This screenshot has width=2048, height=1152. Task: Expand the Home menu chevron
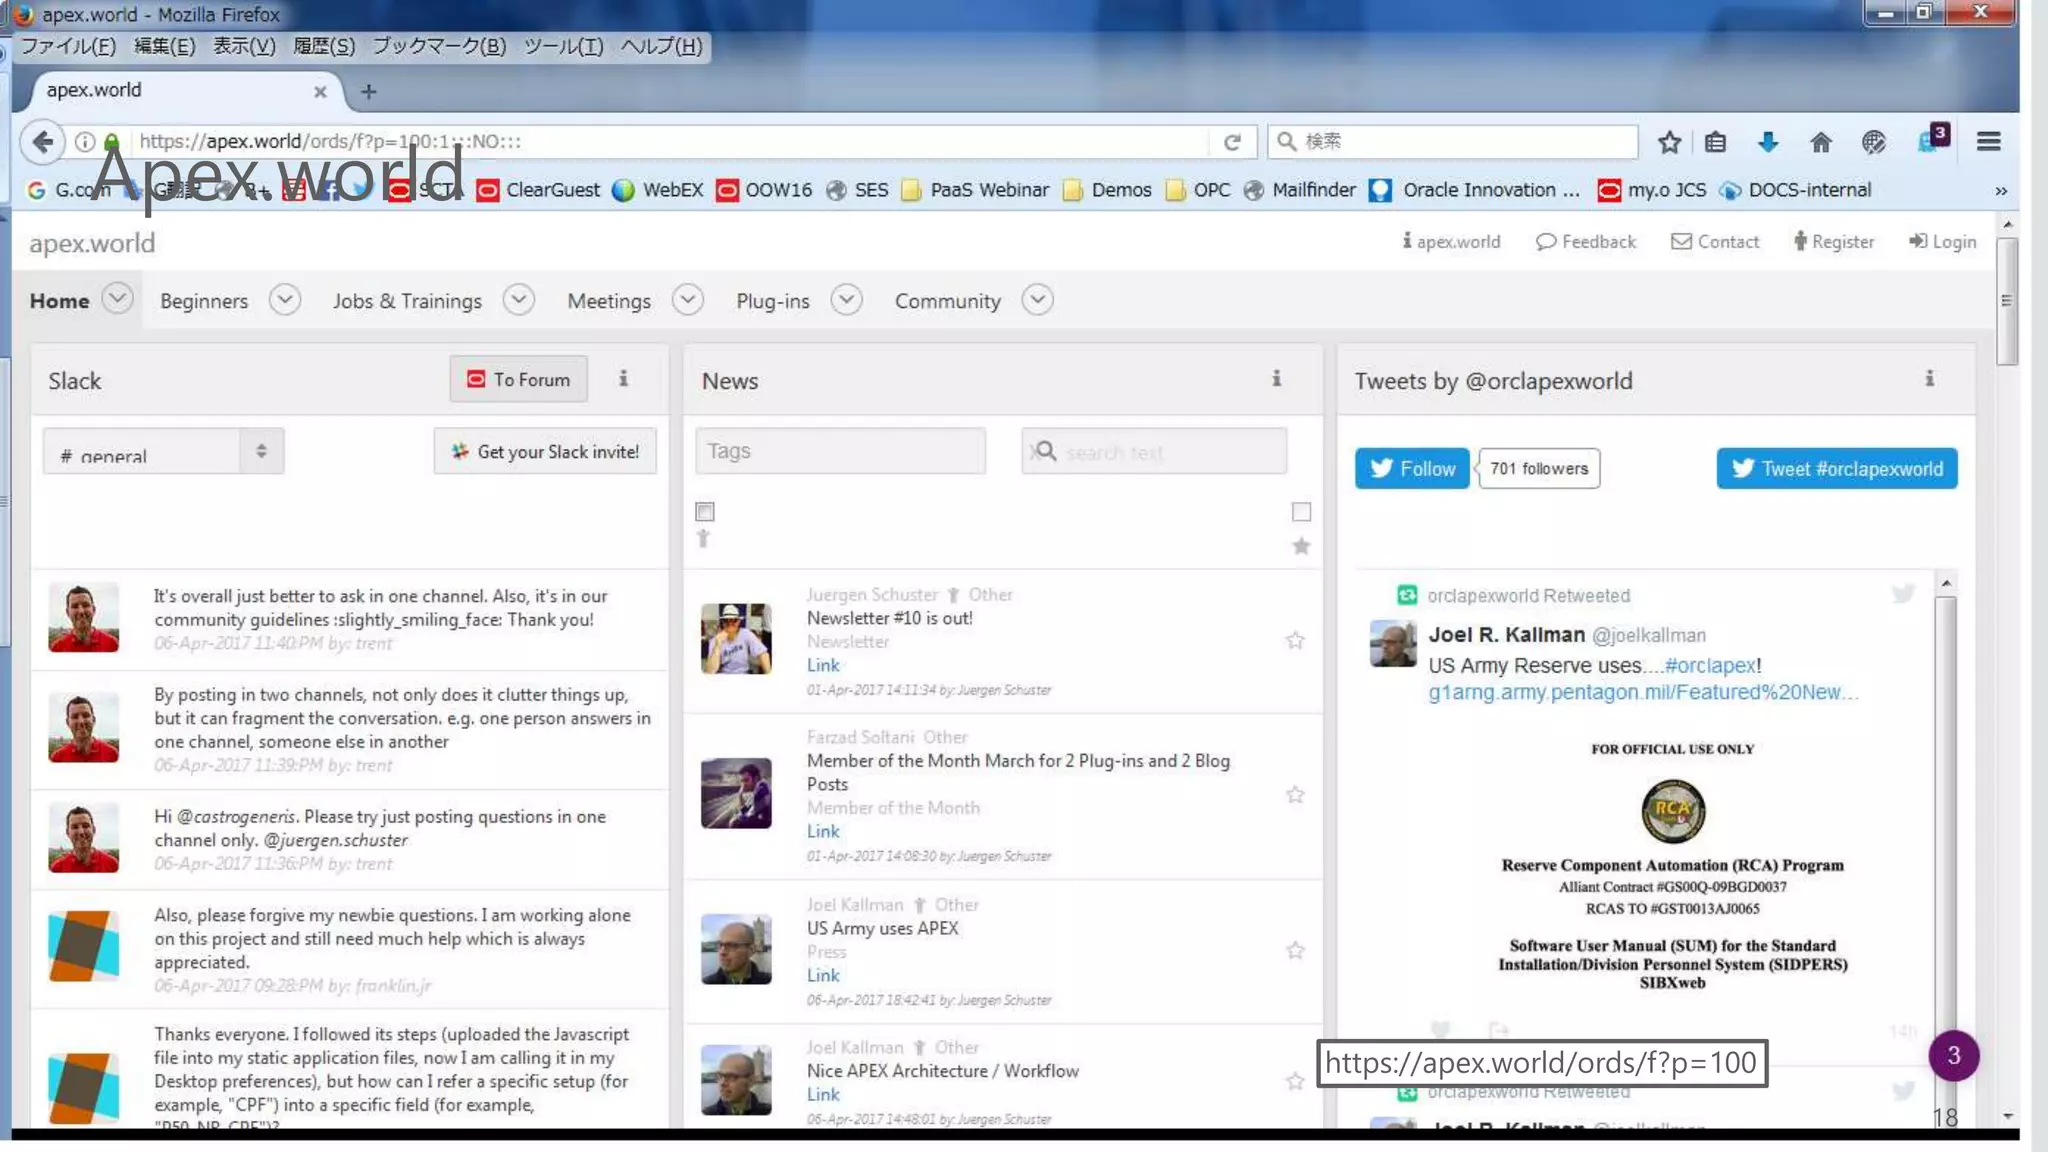click(x=117, y=299)
